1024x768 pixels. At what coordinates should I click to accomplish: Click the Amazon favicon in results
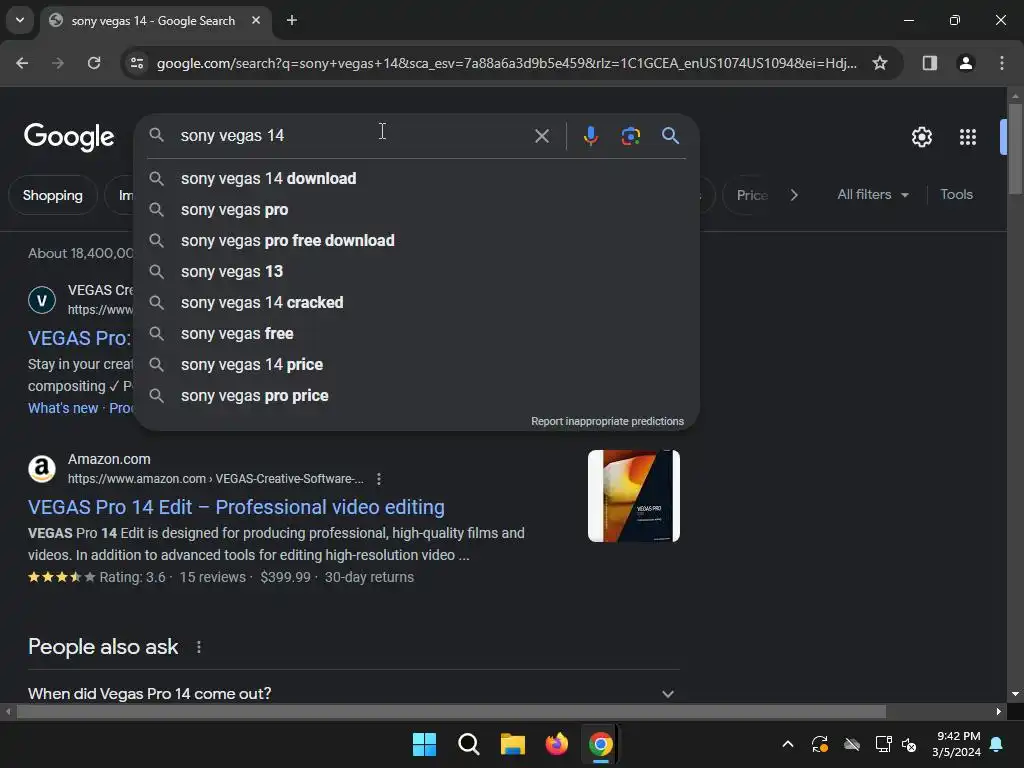pyautogui.click(x=42, y=469)
